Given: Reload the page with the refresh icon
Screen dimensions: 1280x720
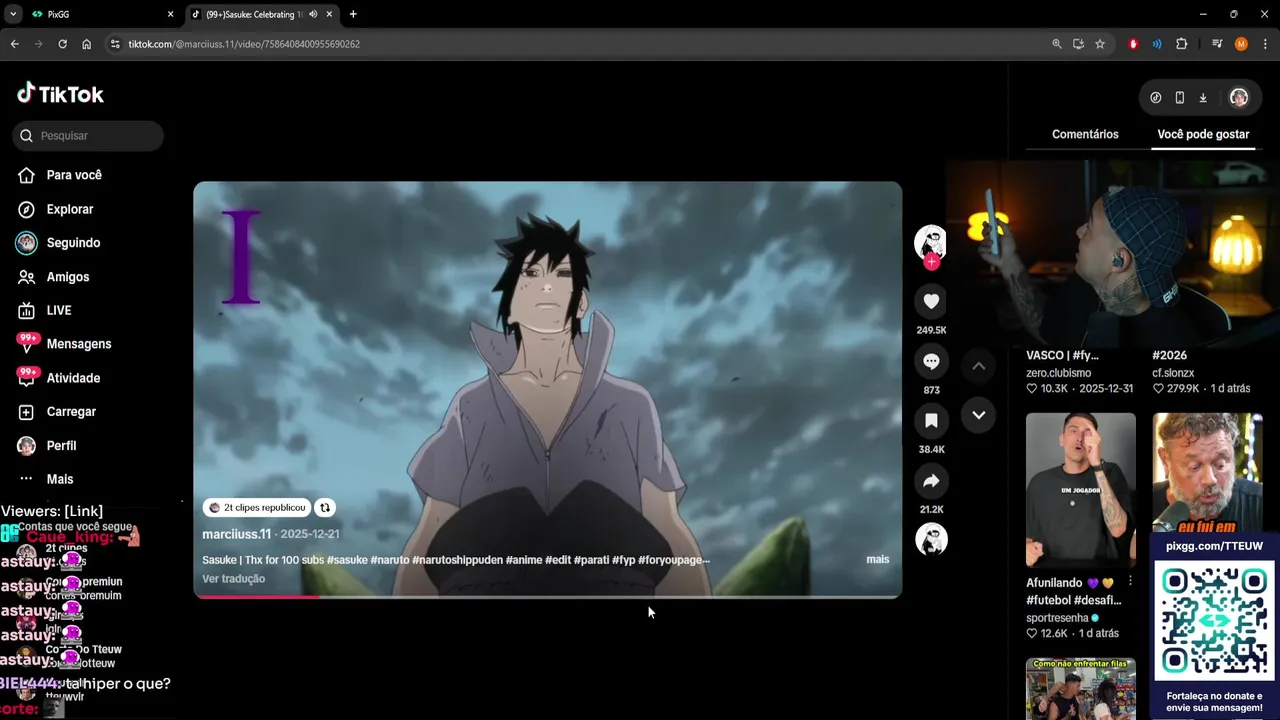Looking at the screenshot, I should tap(62, 44).
